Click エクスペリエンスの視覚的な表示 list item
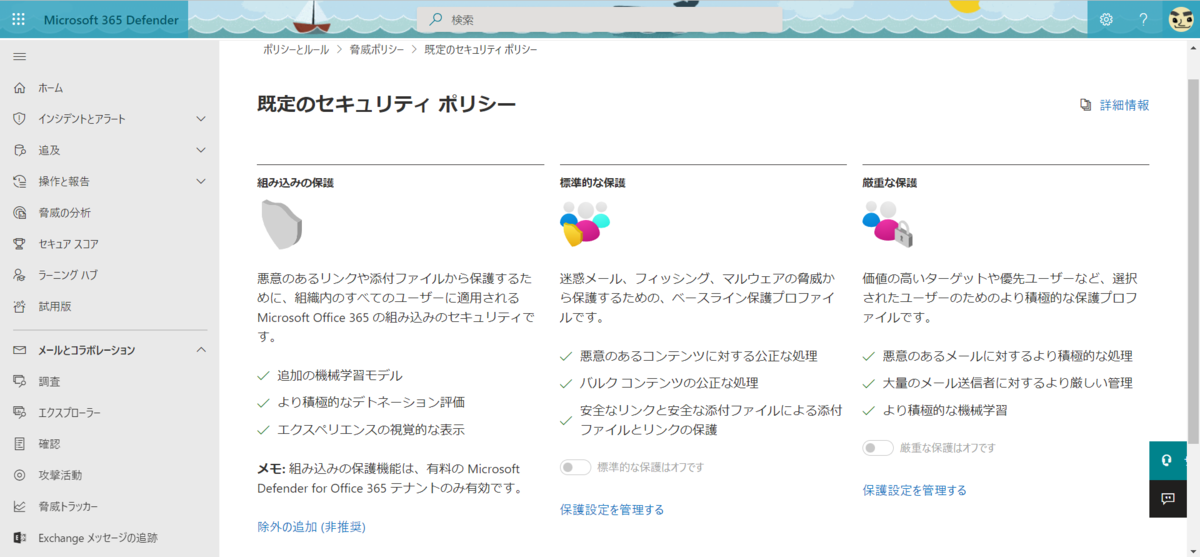1200x557 pixels. coord(371,430)
